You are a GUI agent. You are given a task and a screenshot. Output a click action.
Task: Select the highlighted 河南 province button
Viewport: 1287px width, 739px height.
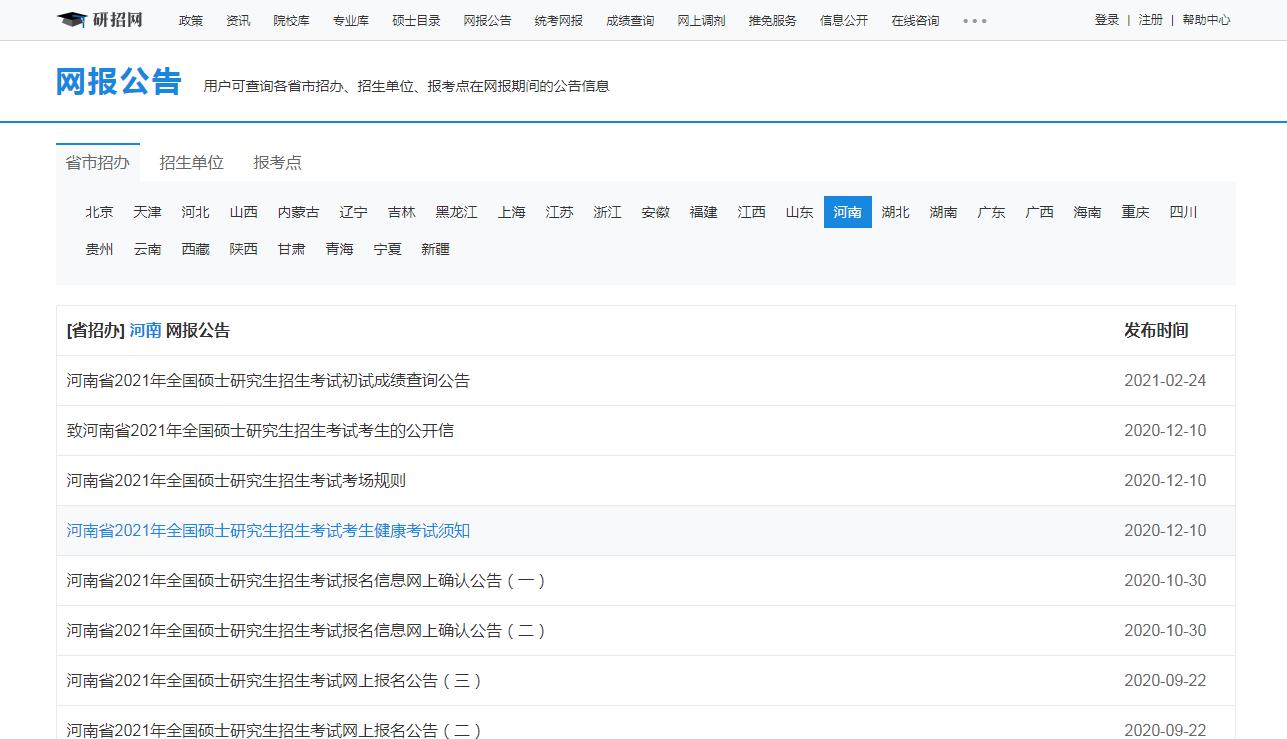[848, 212]
